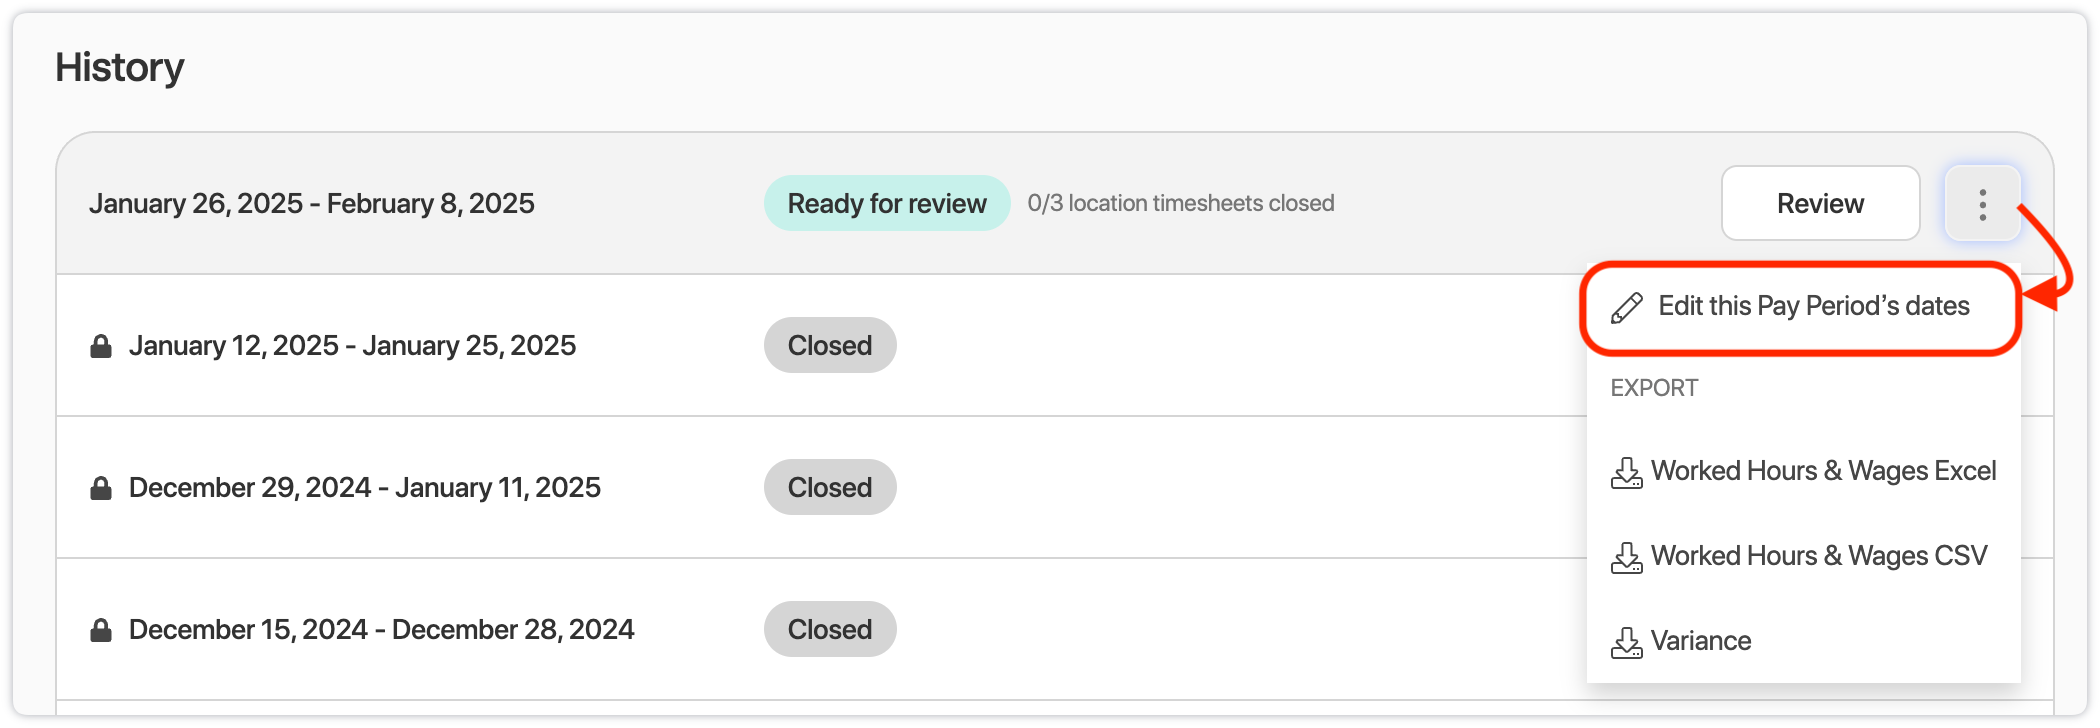Click the three-dot more options button
The height and width of the screenshot is (728, 2100).
[1982, 204]
